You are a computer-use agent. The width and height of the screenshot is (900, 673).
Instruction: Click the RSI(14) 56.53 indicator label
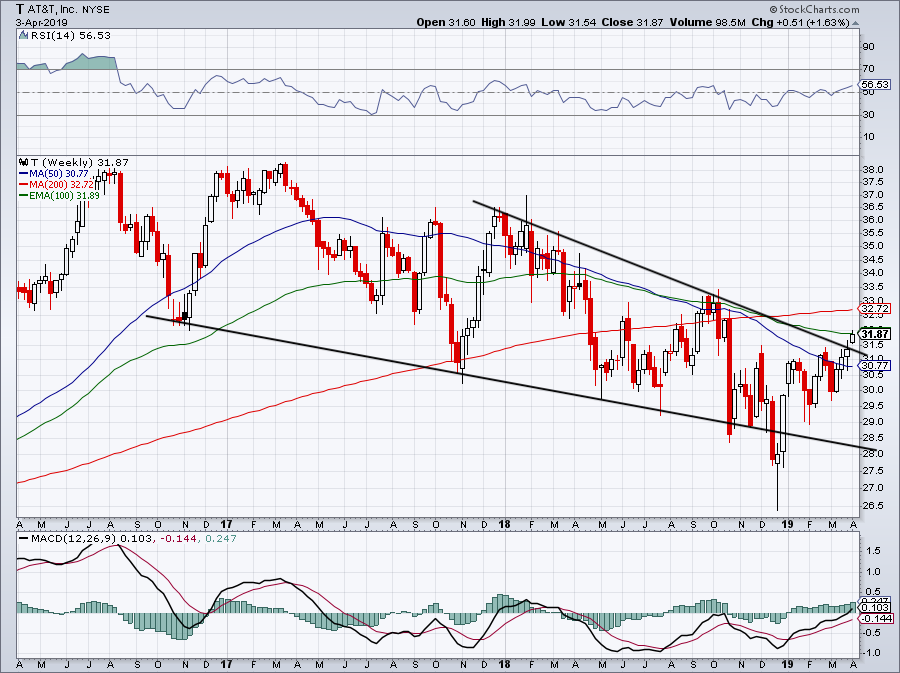pyautogui.click(x=70, y=36)
